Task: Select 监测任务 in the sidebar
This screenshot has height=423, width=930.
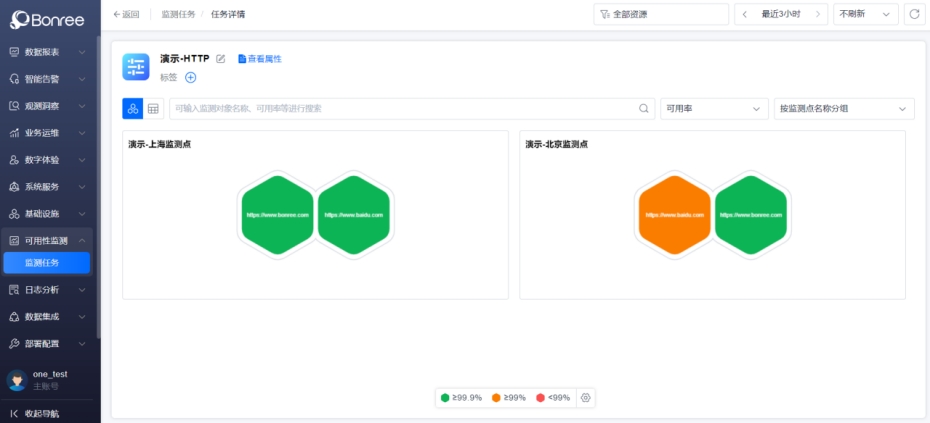Action: click(x=46, y=263)
